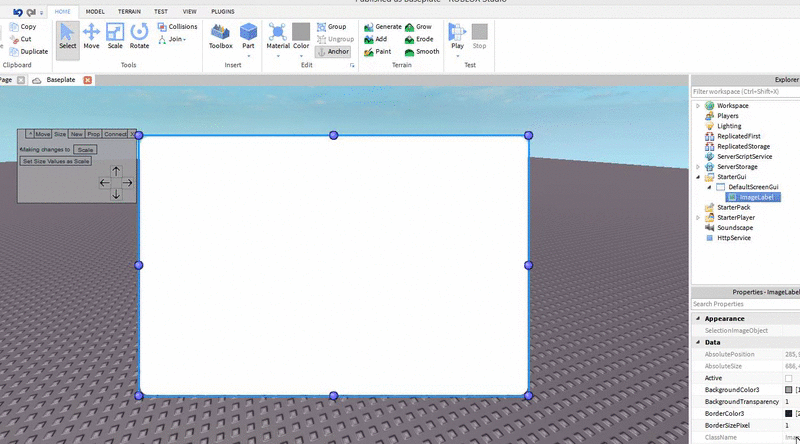
Task: Click the Filter workspace search field
Action: tap(745, 91)
